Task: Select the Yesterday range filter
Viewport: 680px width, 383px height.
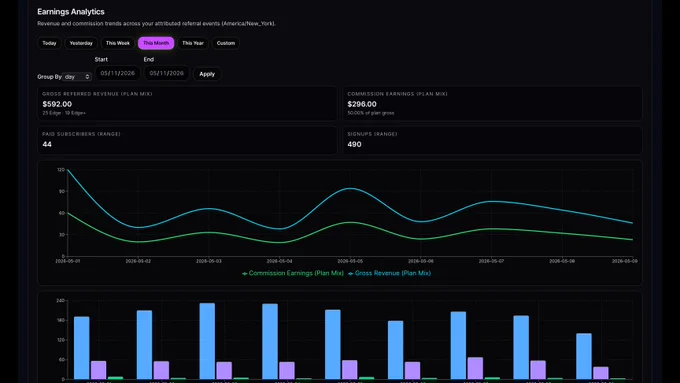Action: tap(81, 43)
